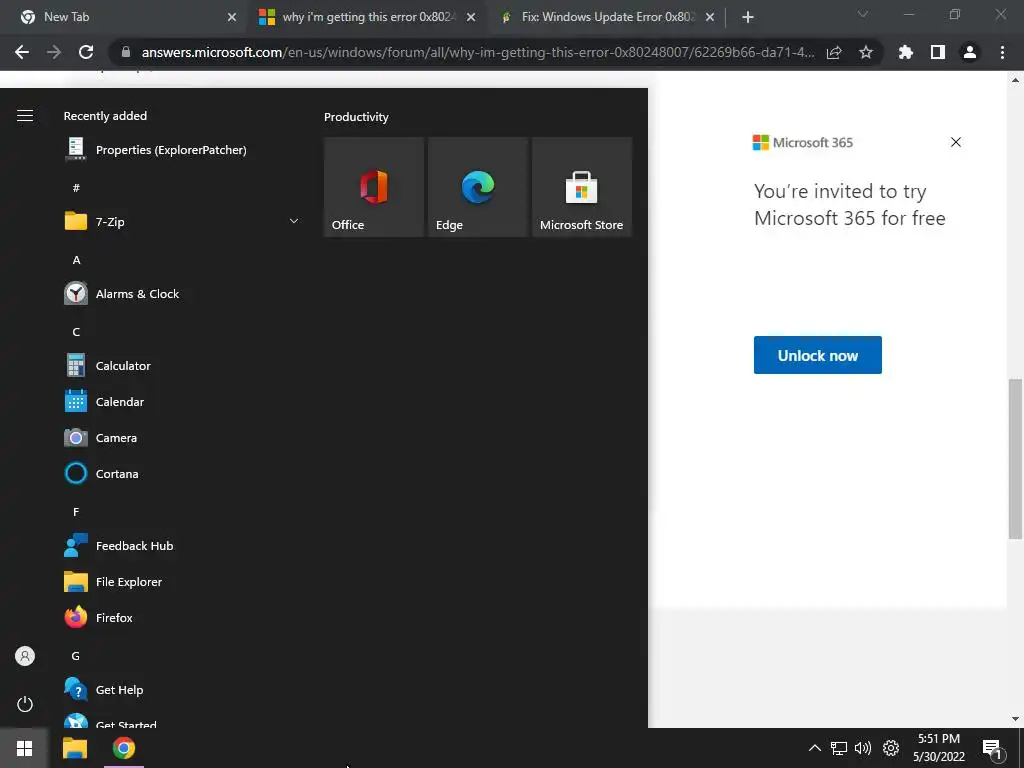
Task: Switch to the 'why i'm getting this error' tab
Action: click(x=367, y=17)
